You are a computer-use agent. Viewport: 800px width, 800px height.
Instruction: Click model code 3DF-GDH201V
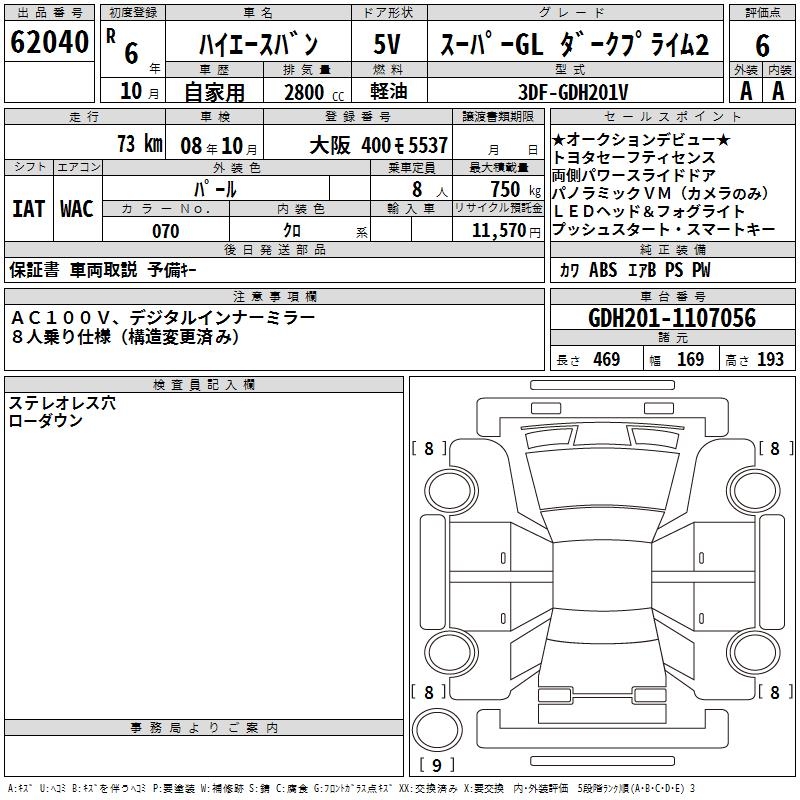[573, 92]
